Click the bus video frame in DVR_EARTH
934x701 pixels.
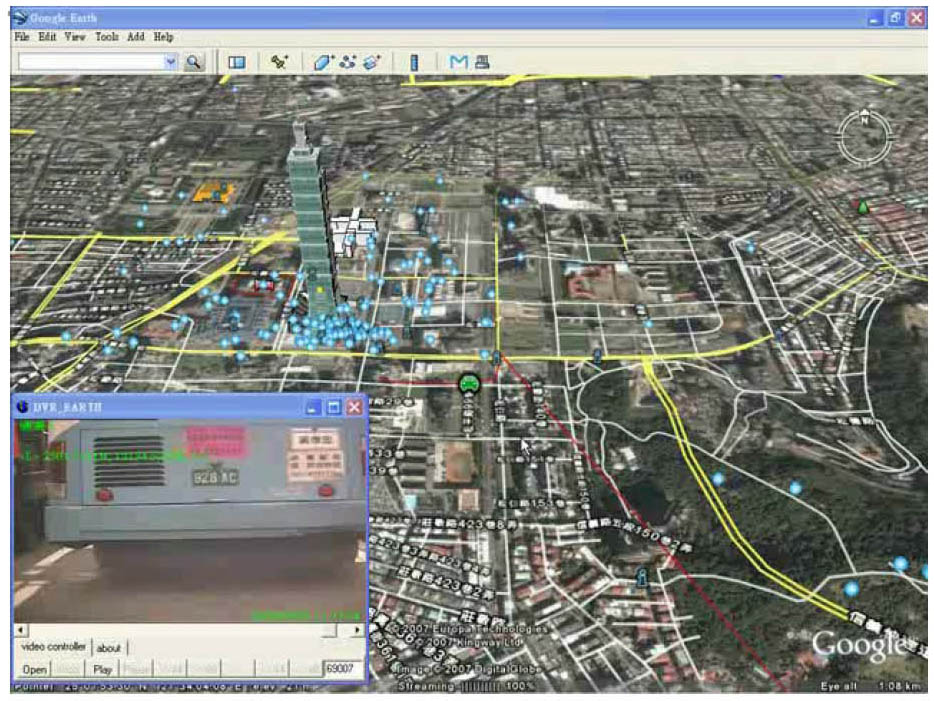(x=189, y=521)
